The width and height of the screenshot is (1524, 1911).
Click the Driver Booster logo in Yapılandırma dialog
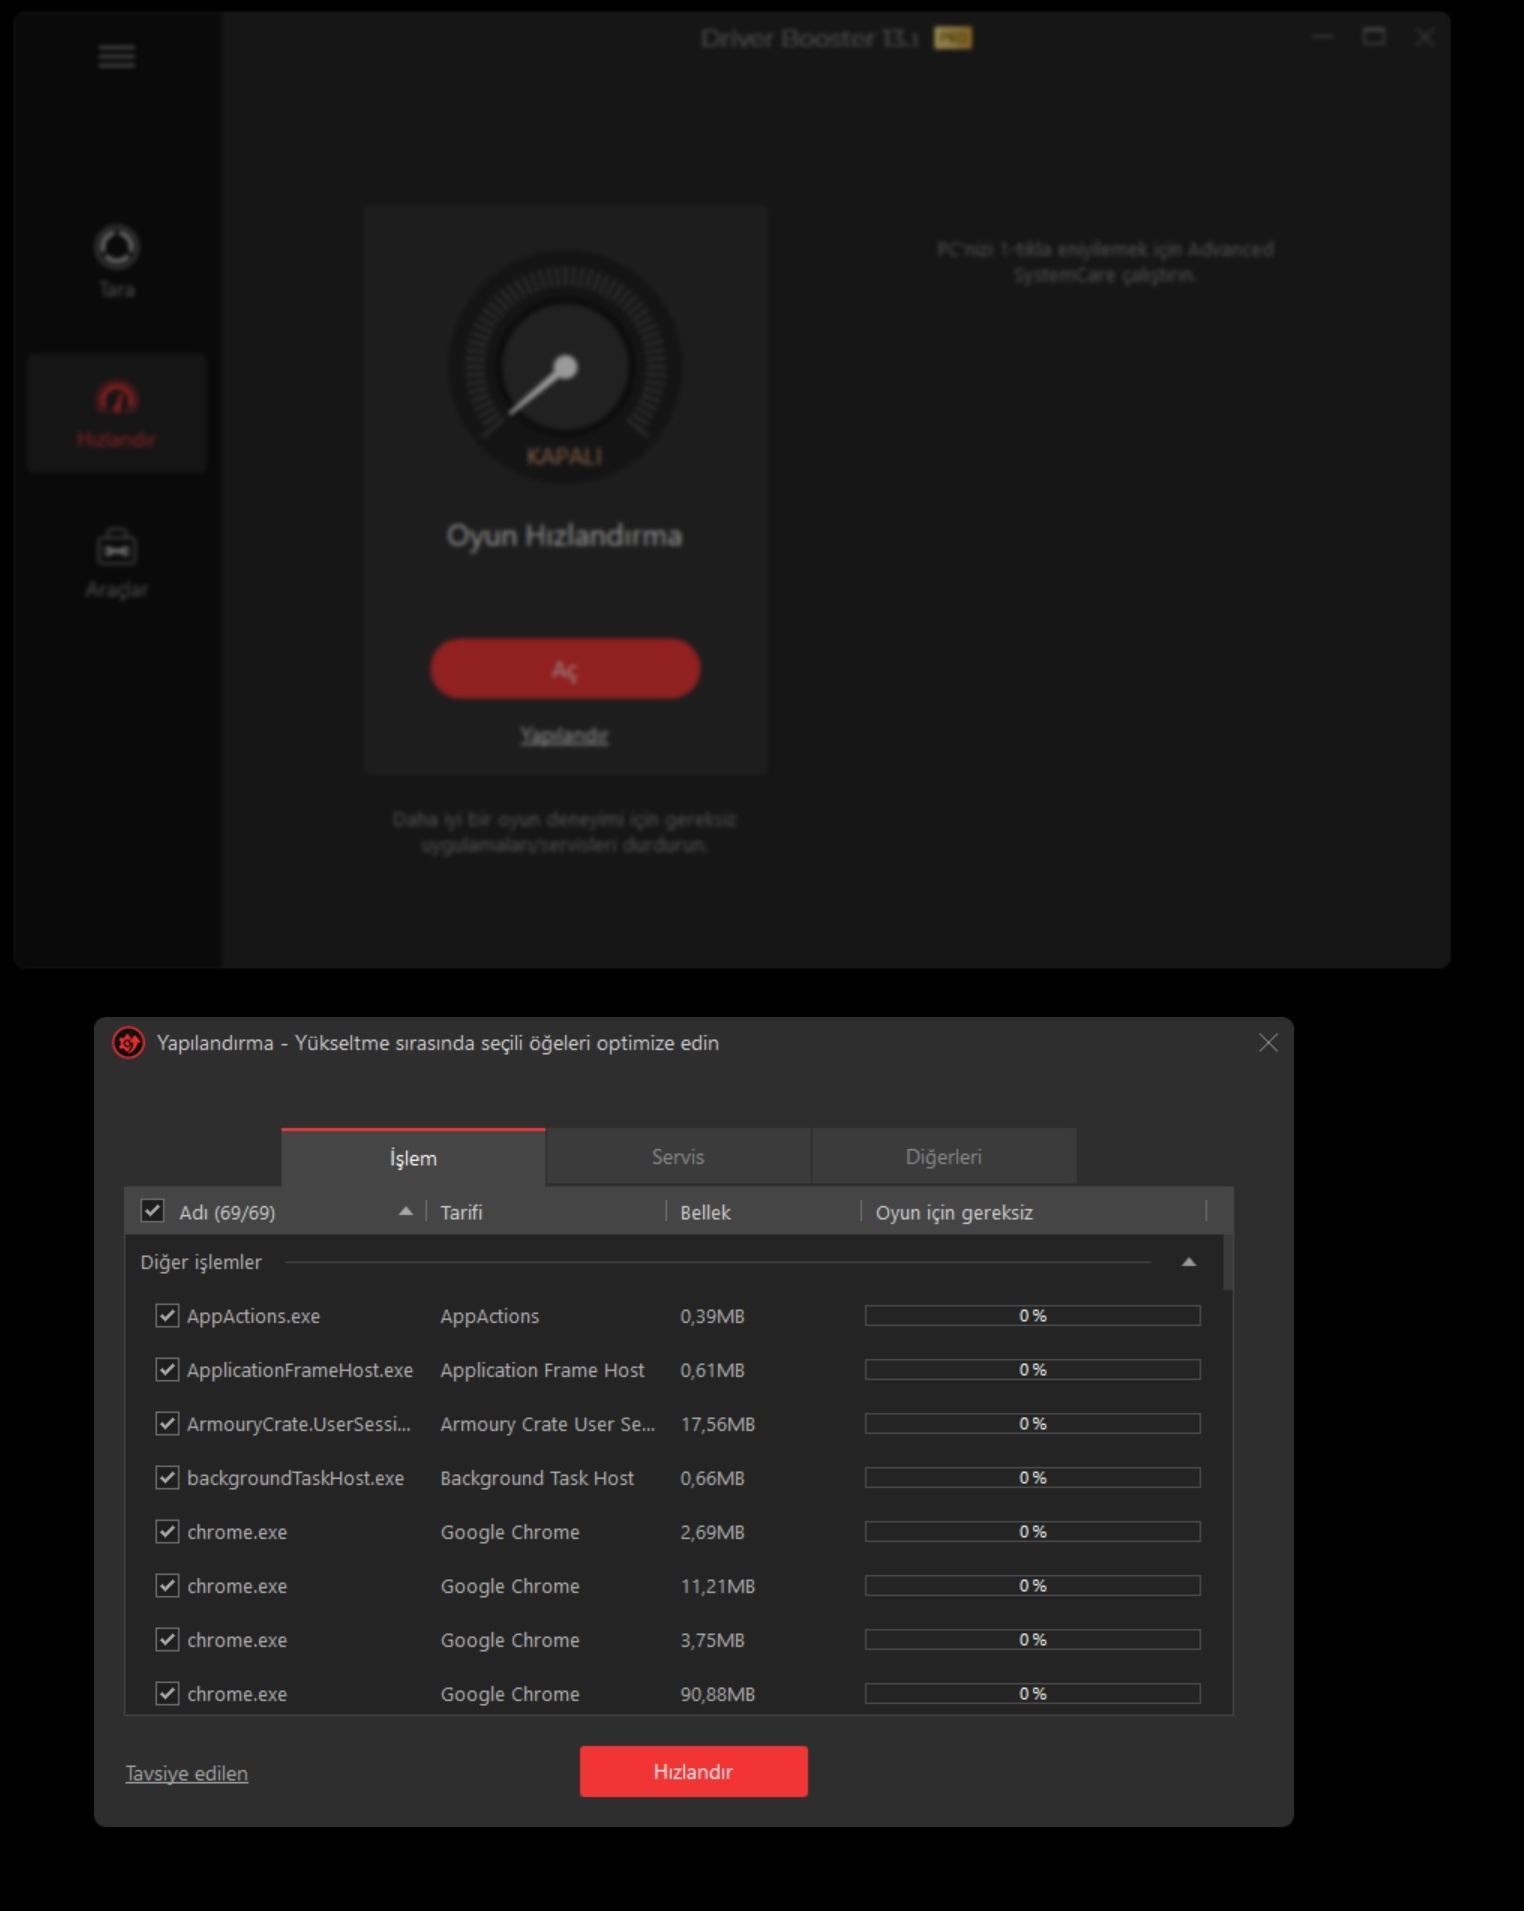[x=128, y=1043]
